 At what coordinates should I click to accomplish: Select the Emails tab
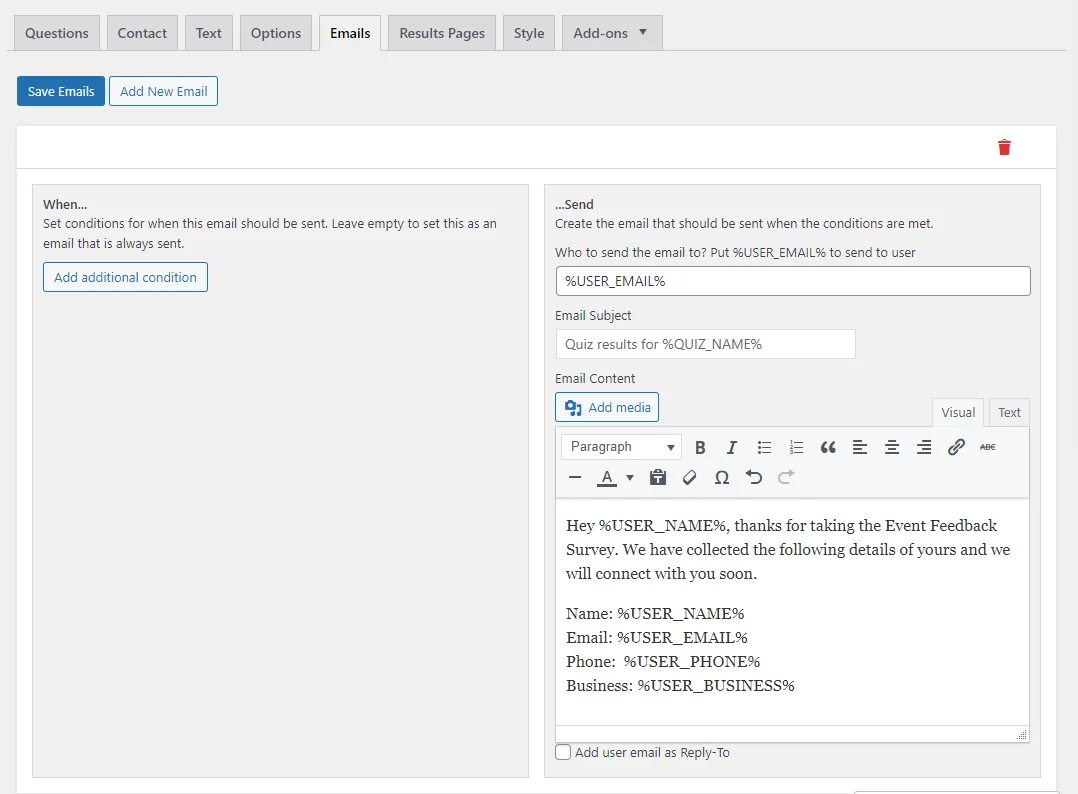[x=350, y=33]
